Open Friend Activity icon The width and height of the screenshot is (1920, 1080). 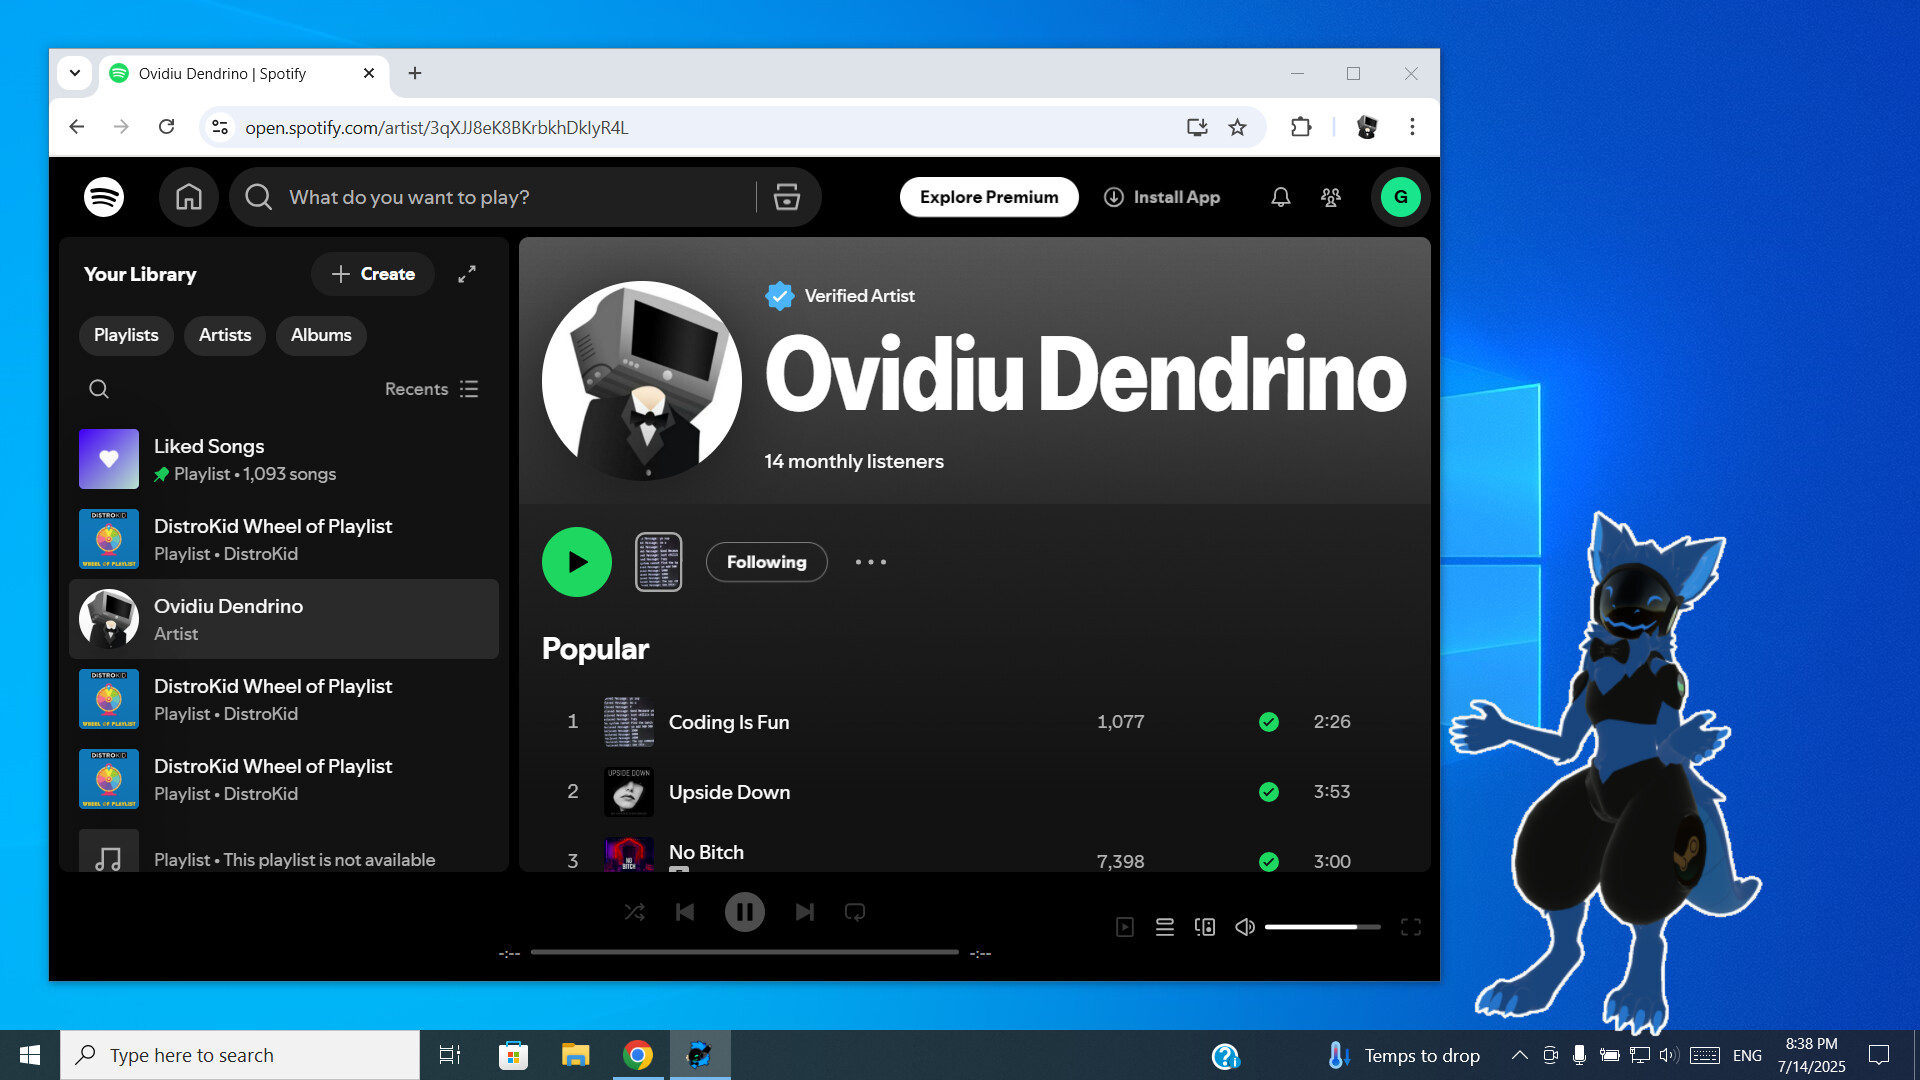click(x=1330, y=197)
